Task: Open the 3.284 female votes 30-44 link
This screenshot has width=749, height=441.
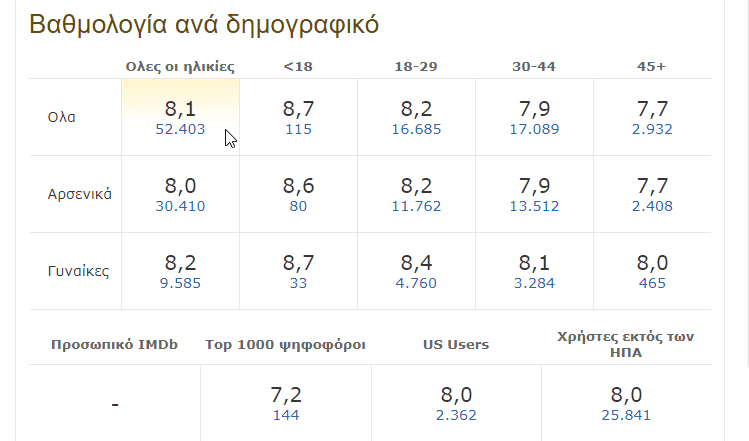Action: point(534,283)
